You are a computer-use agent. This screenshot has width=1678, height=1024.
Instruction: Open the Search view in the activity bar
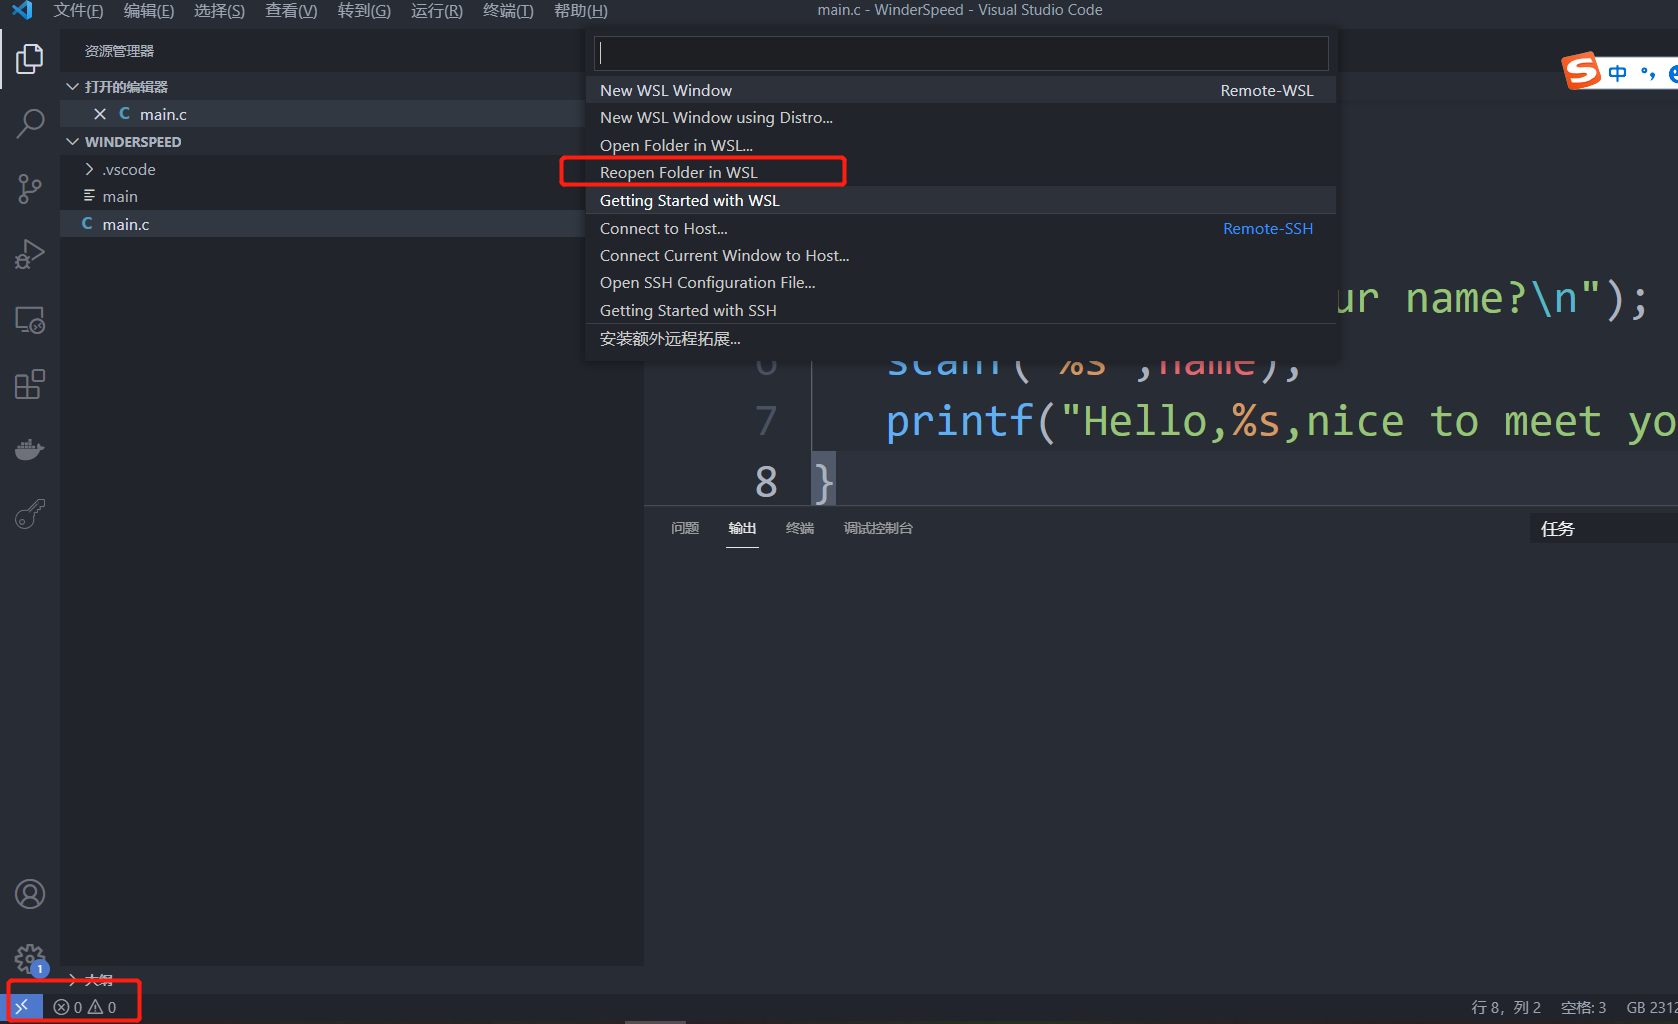pyautogui.click(x=29, y=123)
